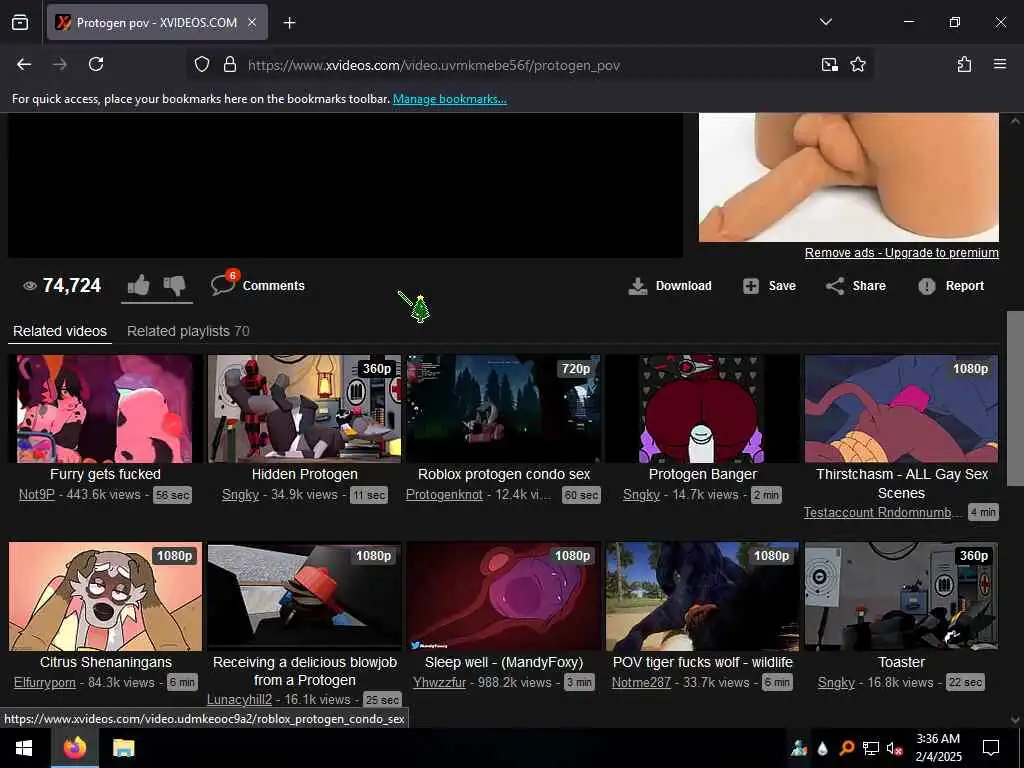Image resolution: width=1024 pixels, height=768 pixels.
Task: Click the thumbs down dislike icon
Action: pyautogui.click(x=174, y=285)
